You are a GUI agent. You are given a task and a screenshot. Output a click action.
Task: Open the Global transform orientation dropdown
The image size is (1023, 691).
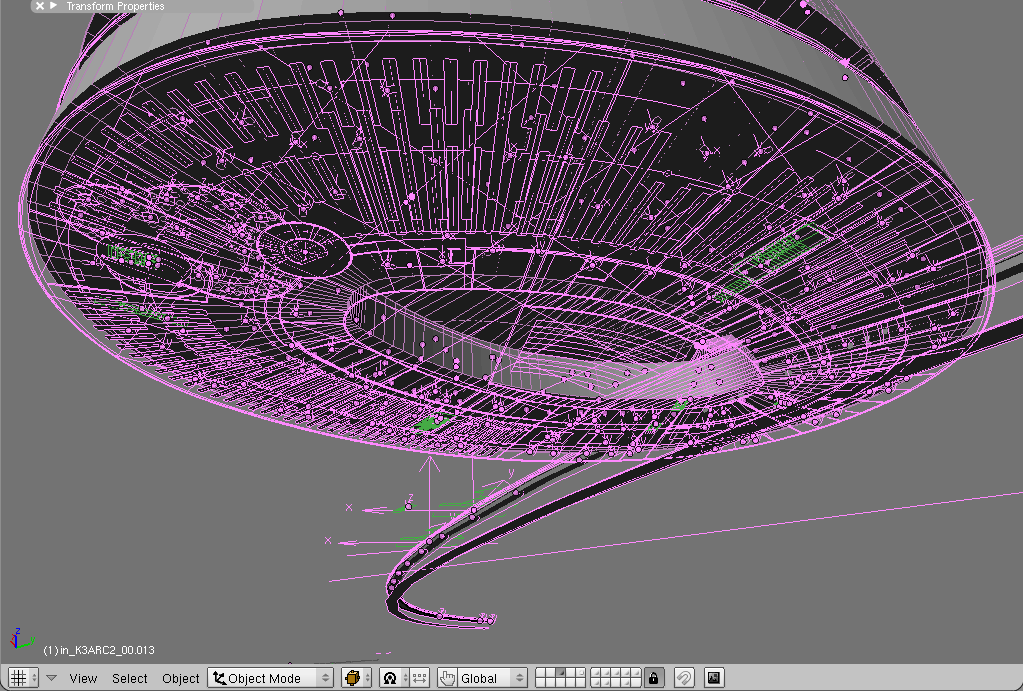pos(493,678)
